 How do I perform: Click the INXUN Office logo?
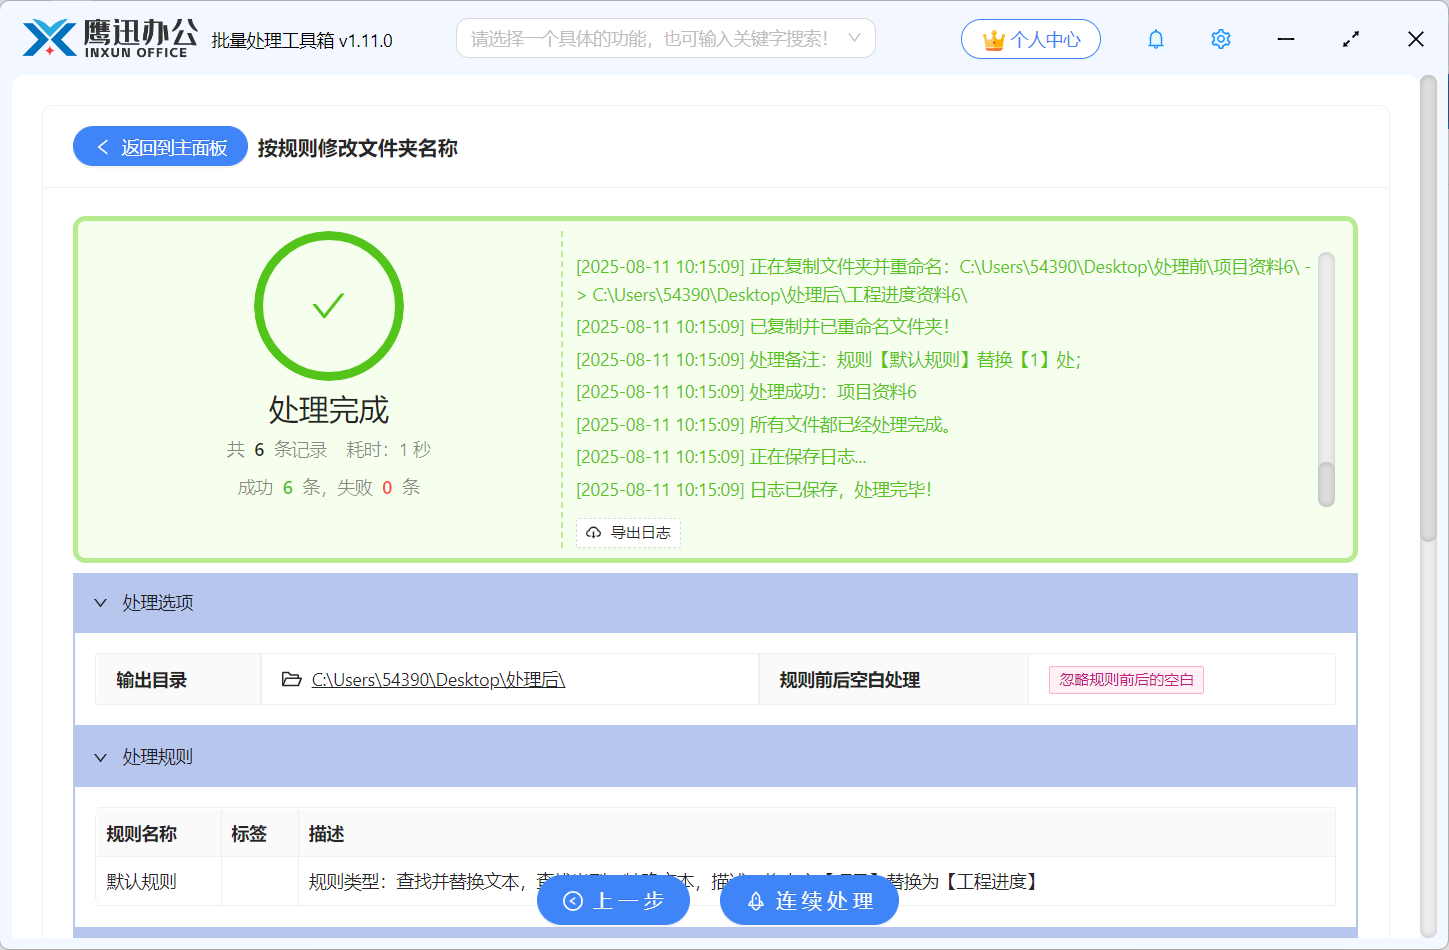110,39
